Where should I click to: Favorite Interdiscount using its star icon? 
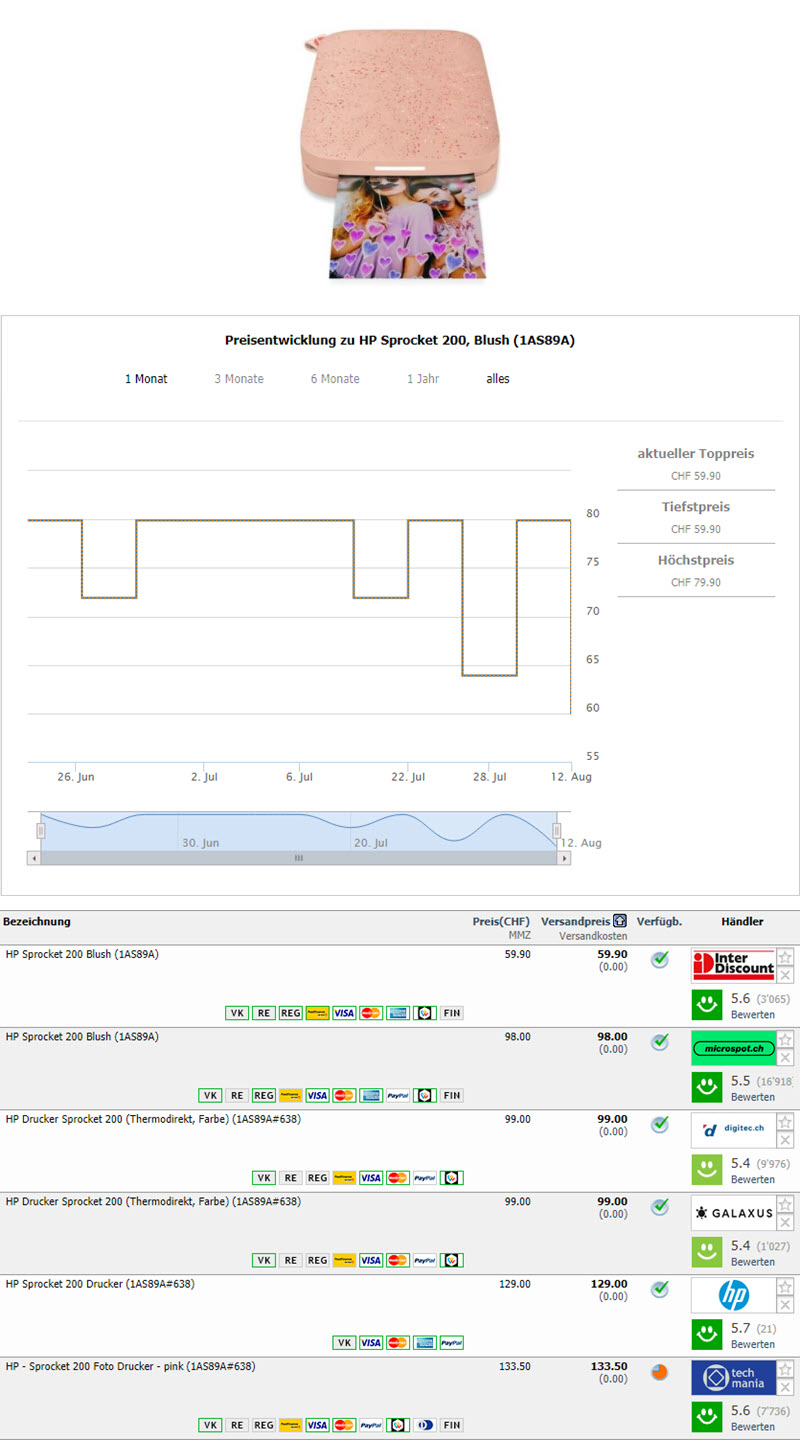click(785, 957)
